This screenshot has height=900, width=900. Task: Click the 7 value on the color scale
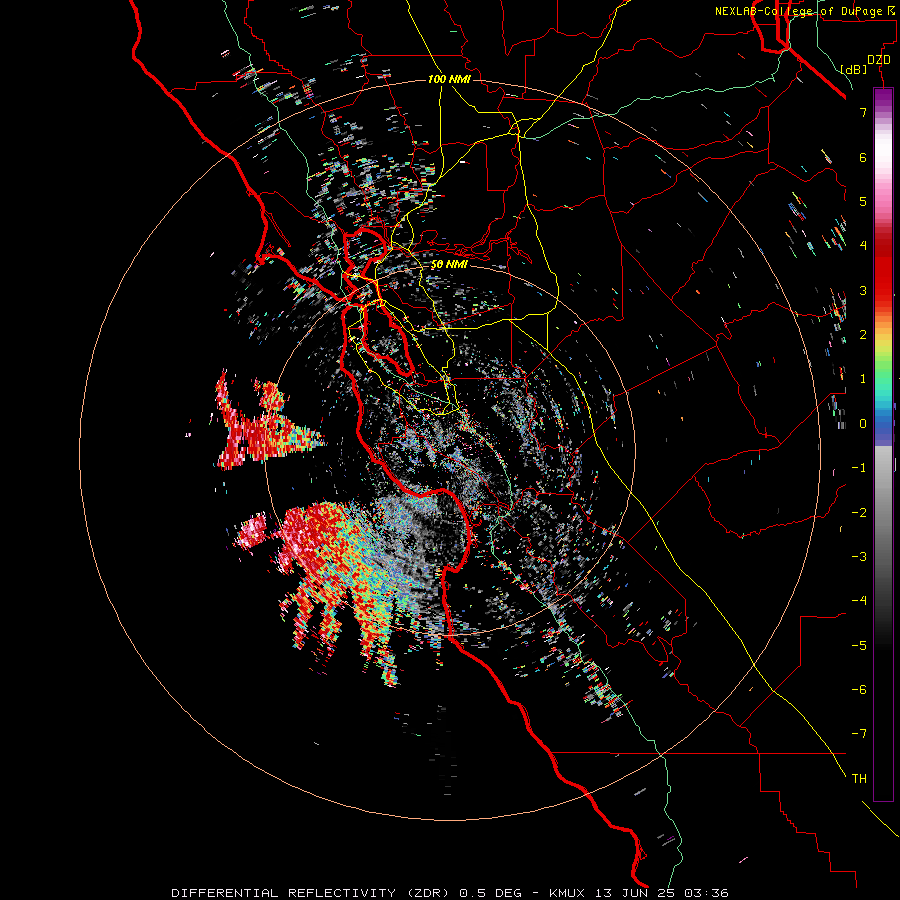coord(863,112)
